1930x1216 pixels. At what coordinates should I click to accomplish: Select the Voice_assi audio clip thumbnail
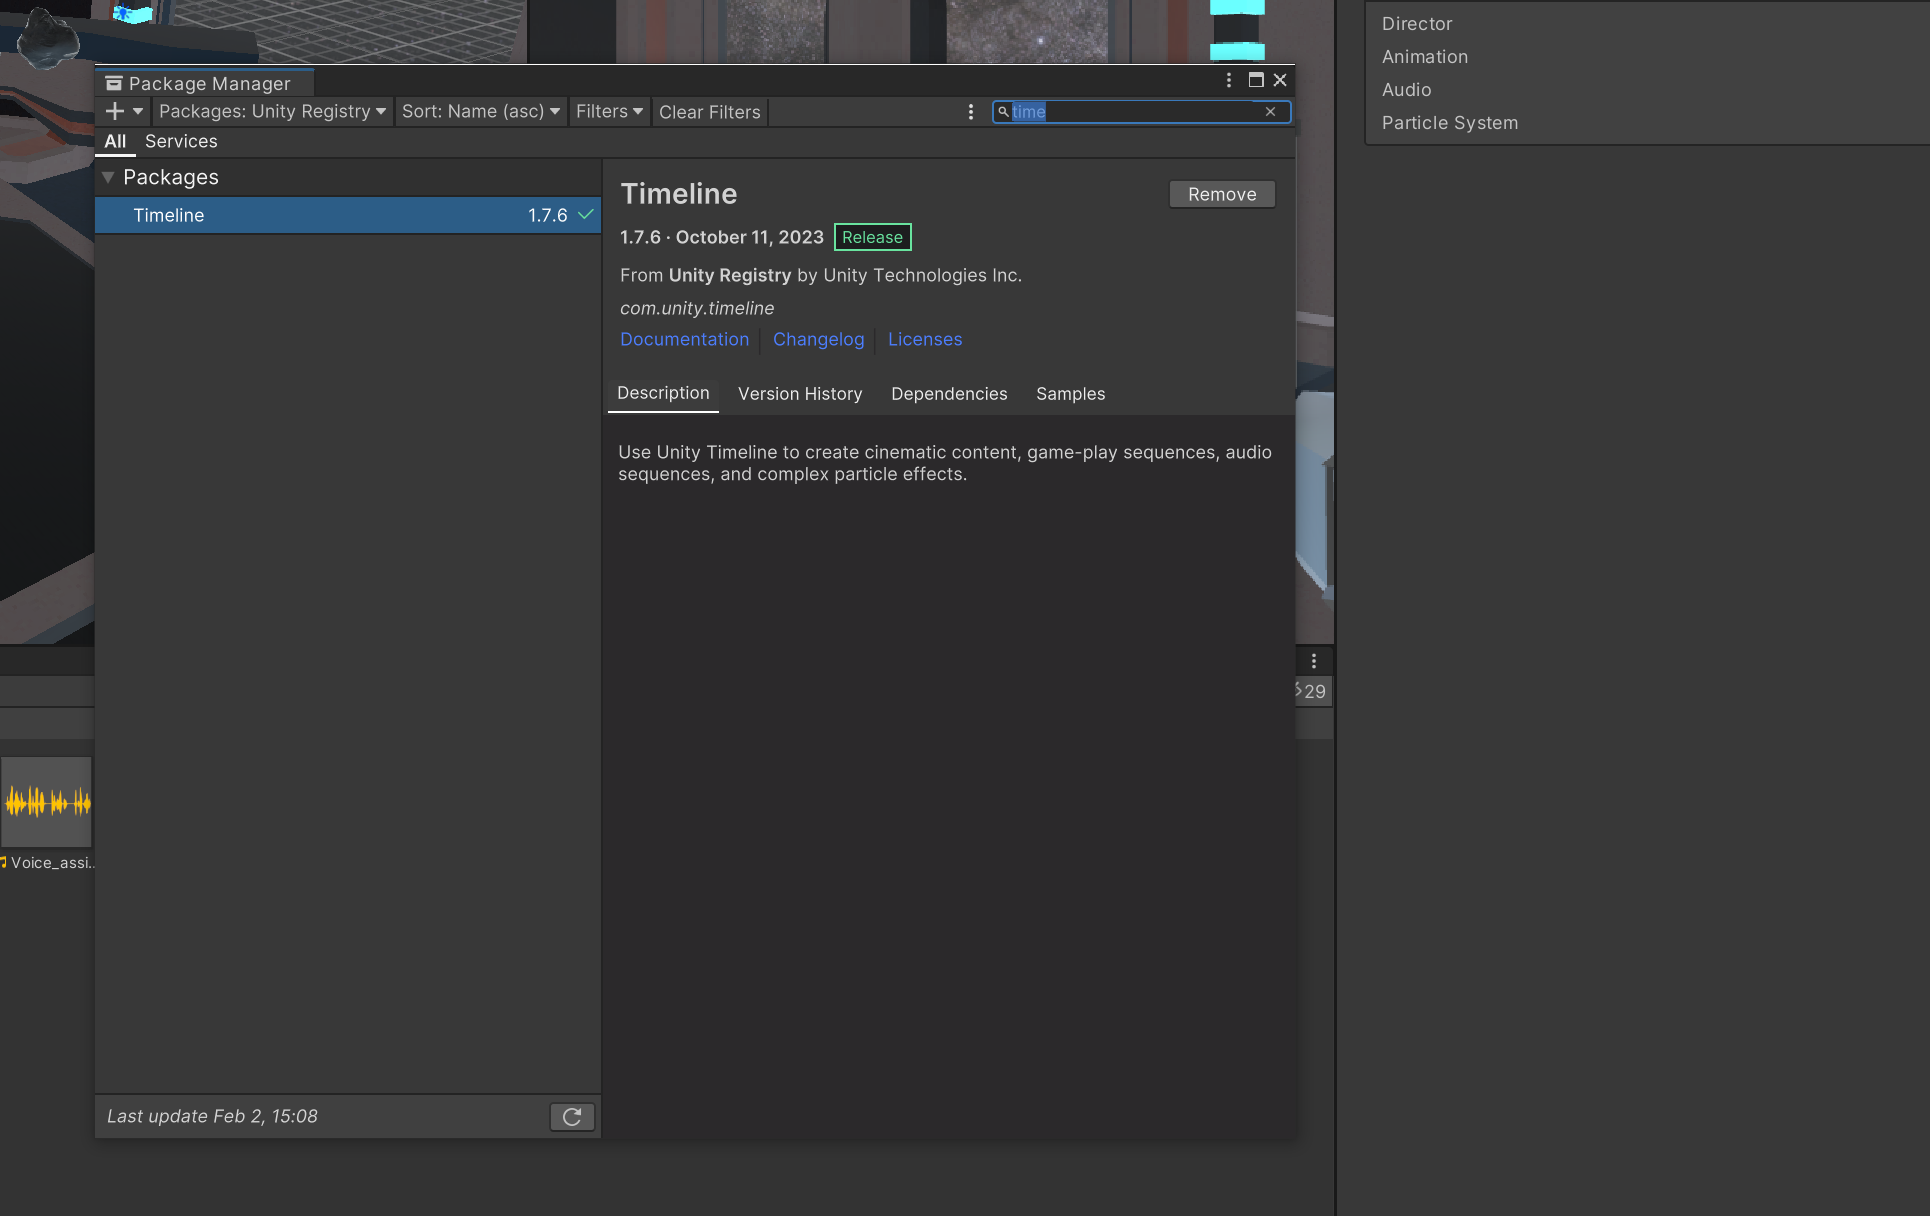pos(47,802)
